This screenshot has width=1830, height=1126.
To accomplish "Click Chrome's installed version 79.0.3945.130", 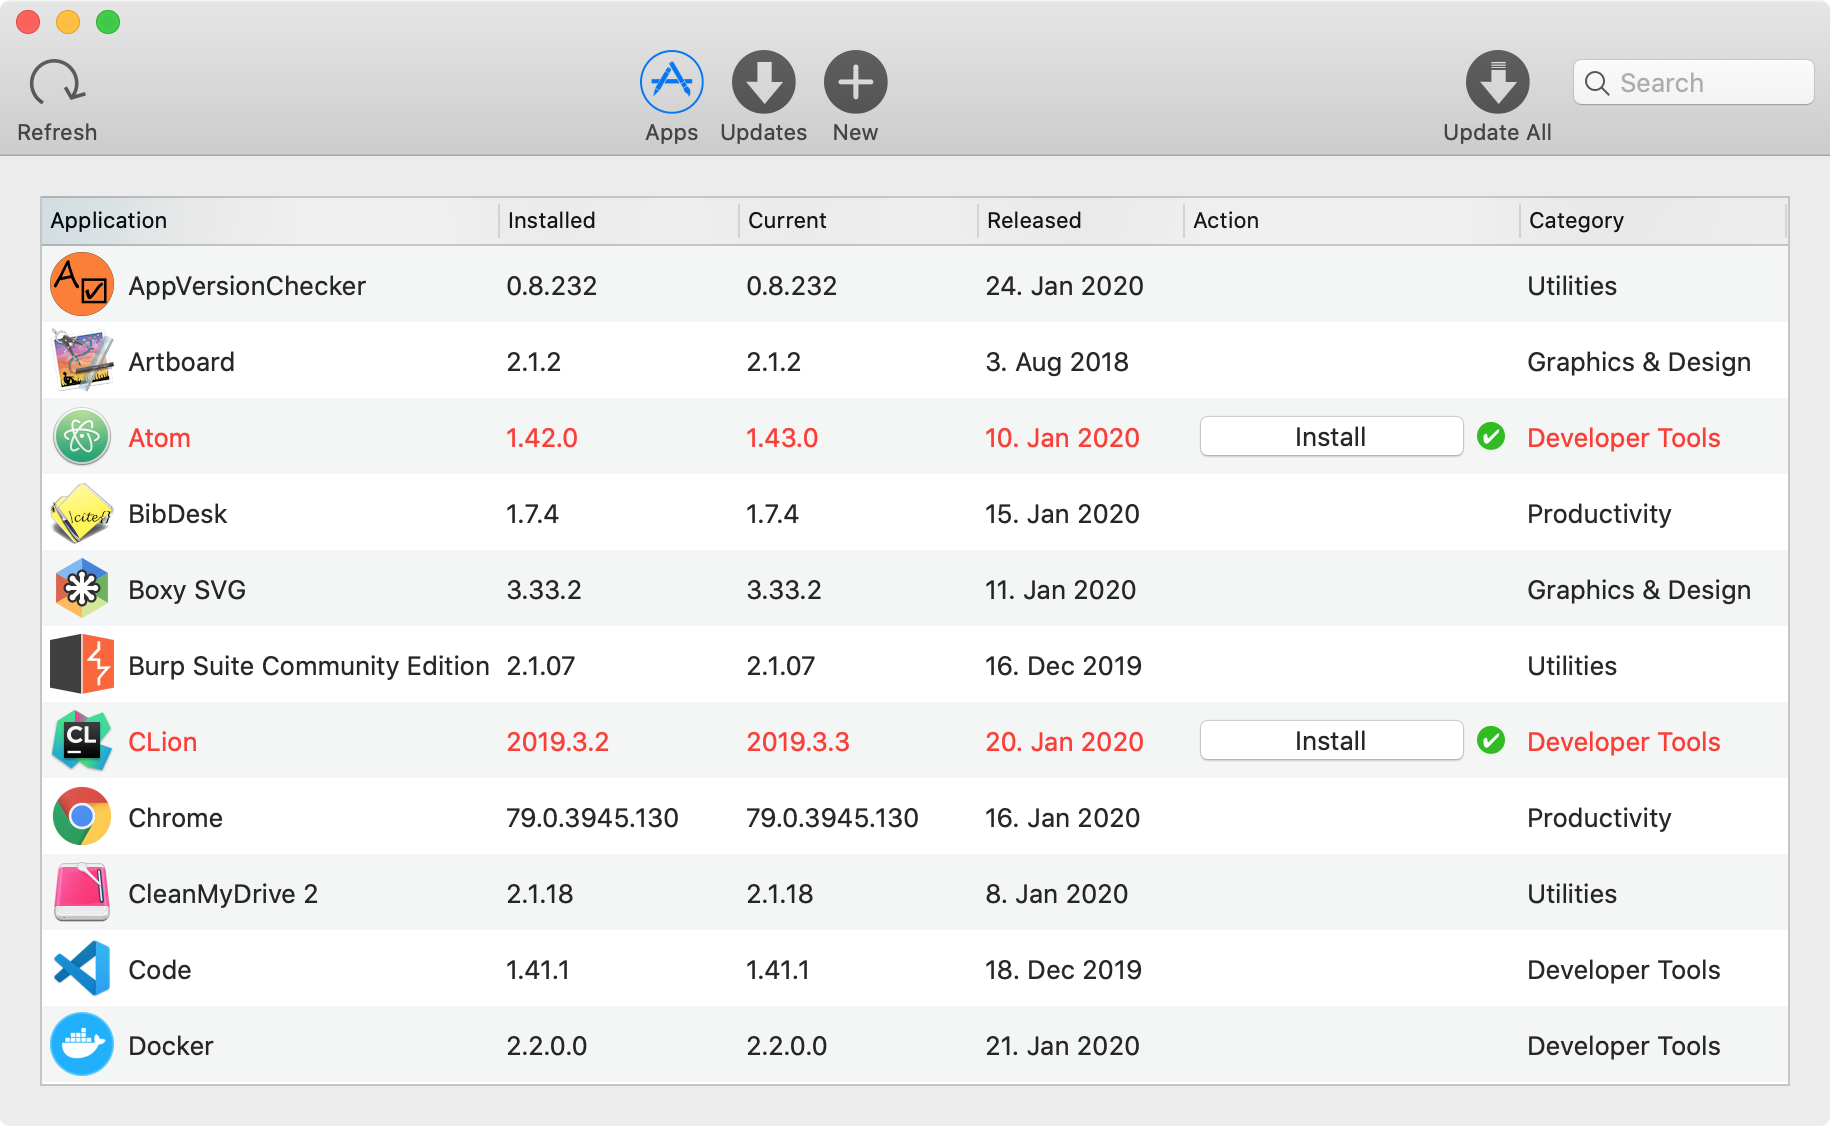I will (592, 818).
